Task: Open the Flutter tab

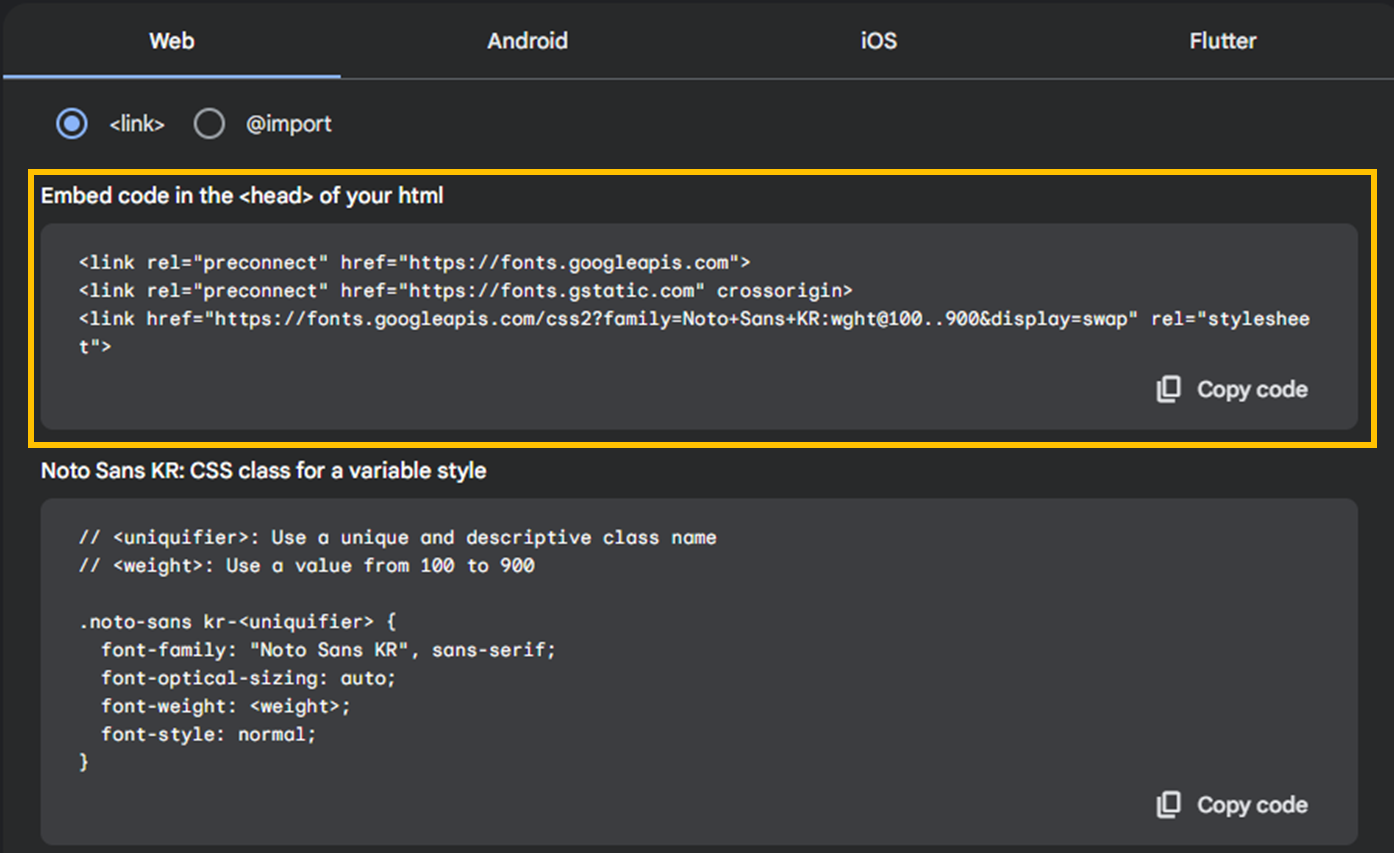Action: coord(1222,41)
